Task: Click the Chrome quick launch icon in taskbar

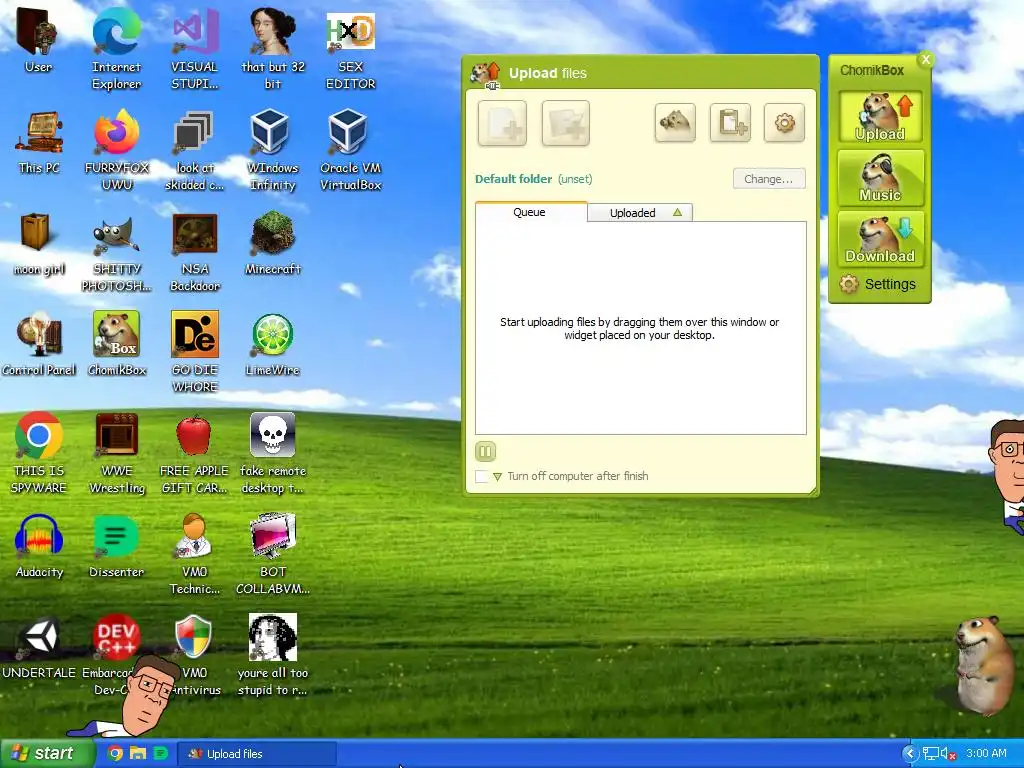Action: 115,753
